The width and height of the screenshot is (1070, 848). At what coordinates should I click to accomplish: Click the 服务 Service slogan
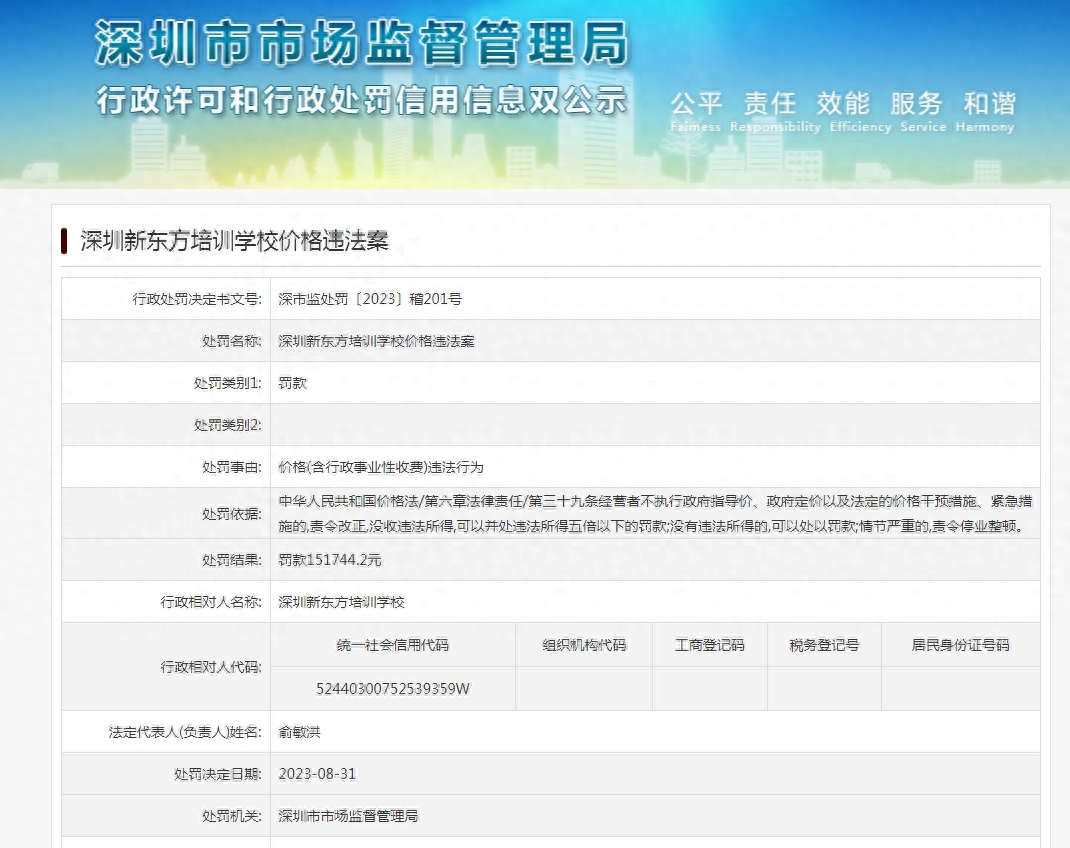(x=923, y=111)
